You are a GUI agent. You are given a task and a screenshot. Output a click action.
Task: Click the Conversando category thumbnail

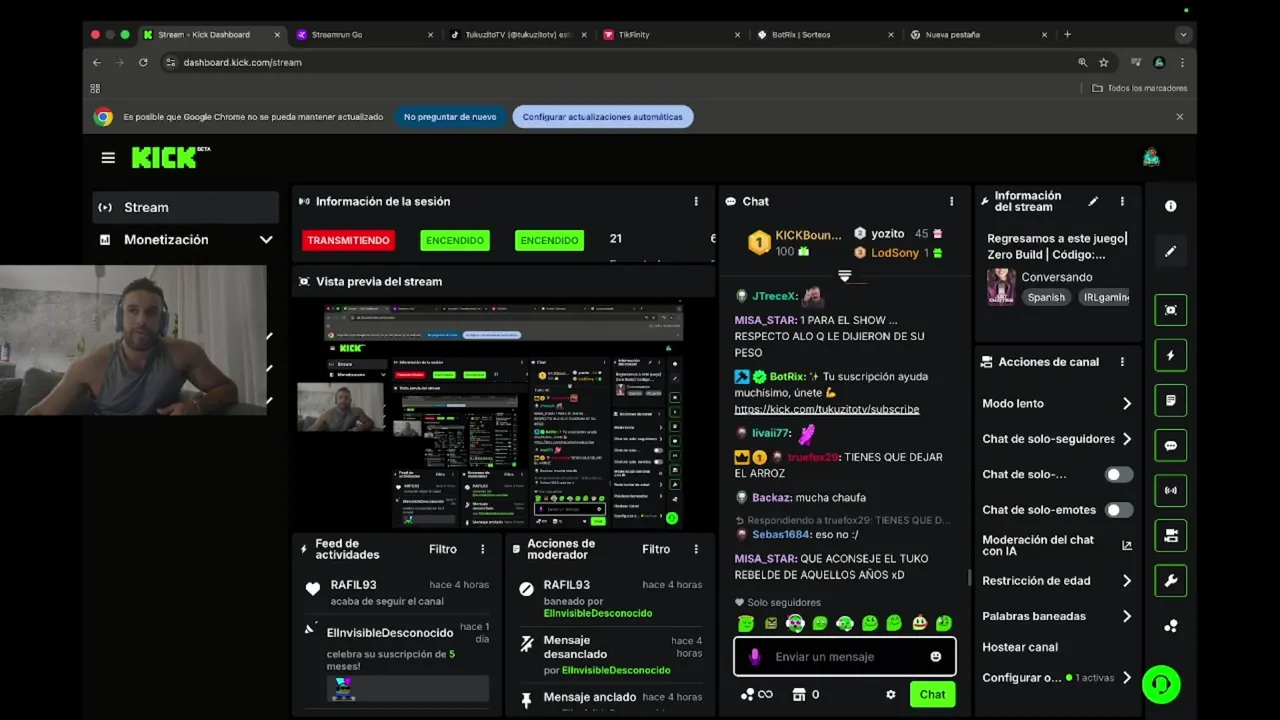[x=1001, y=286]
